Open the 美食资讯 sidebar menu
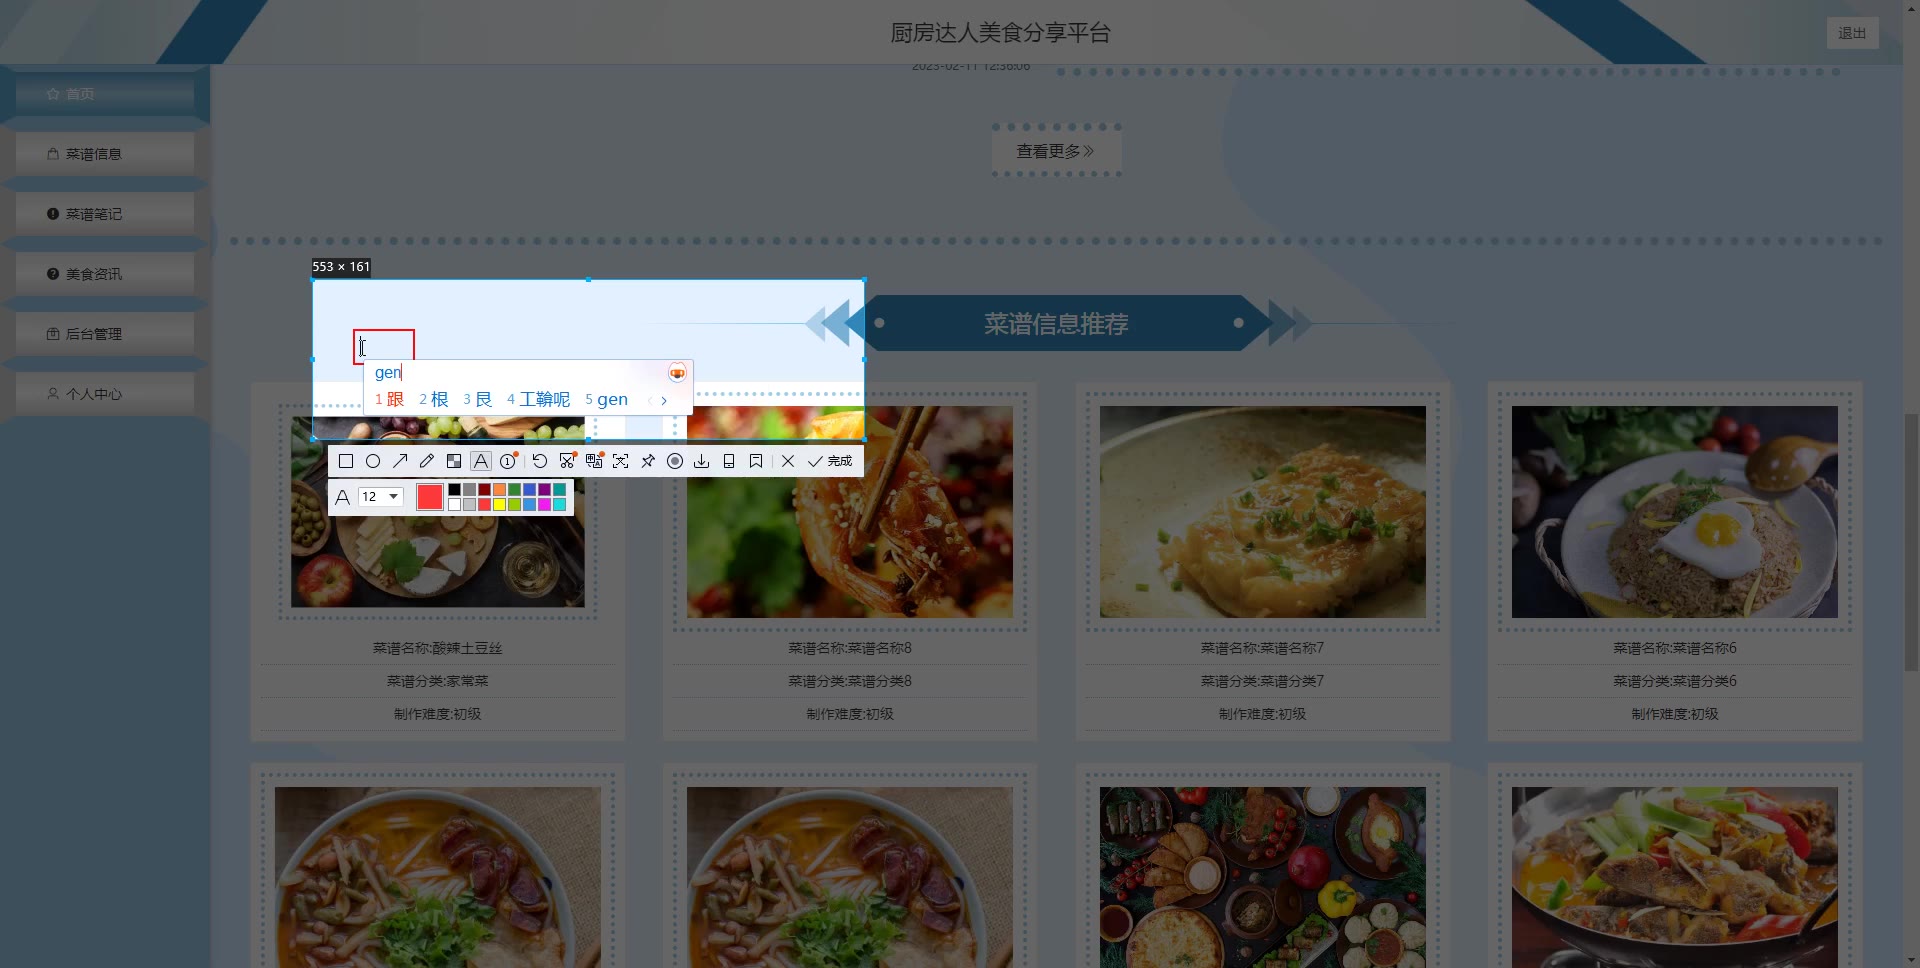Screen dimensions: 1920x968 [105, 274]
